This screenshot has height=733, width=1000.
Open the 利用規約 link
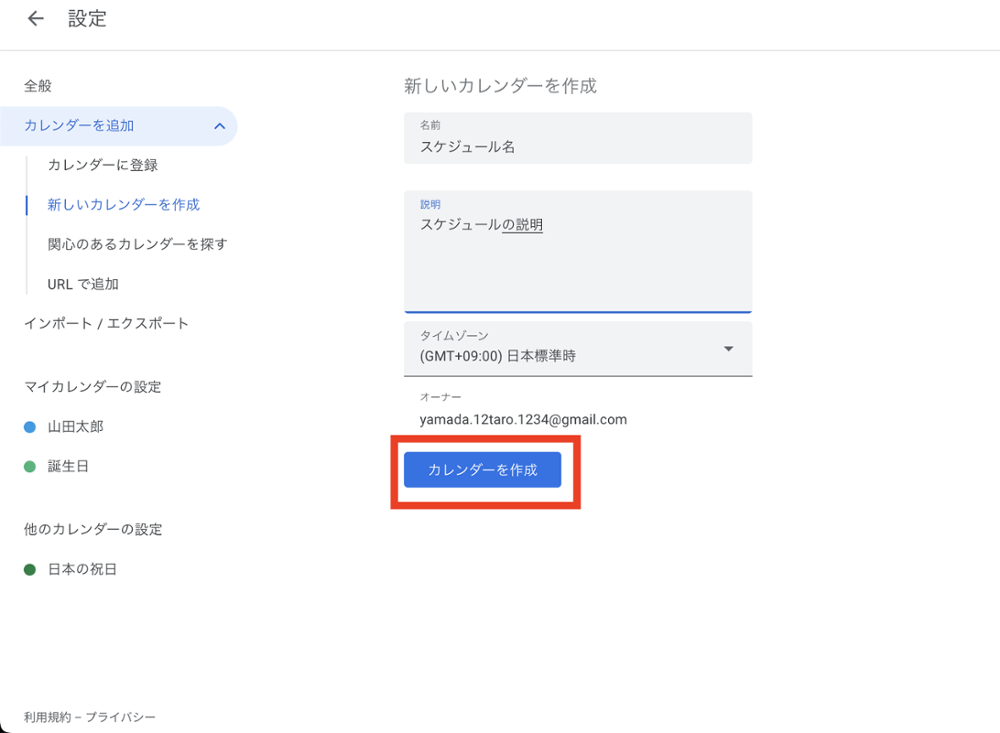pyautogui.click(x=46, y=717)
